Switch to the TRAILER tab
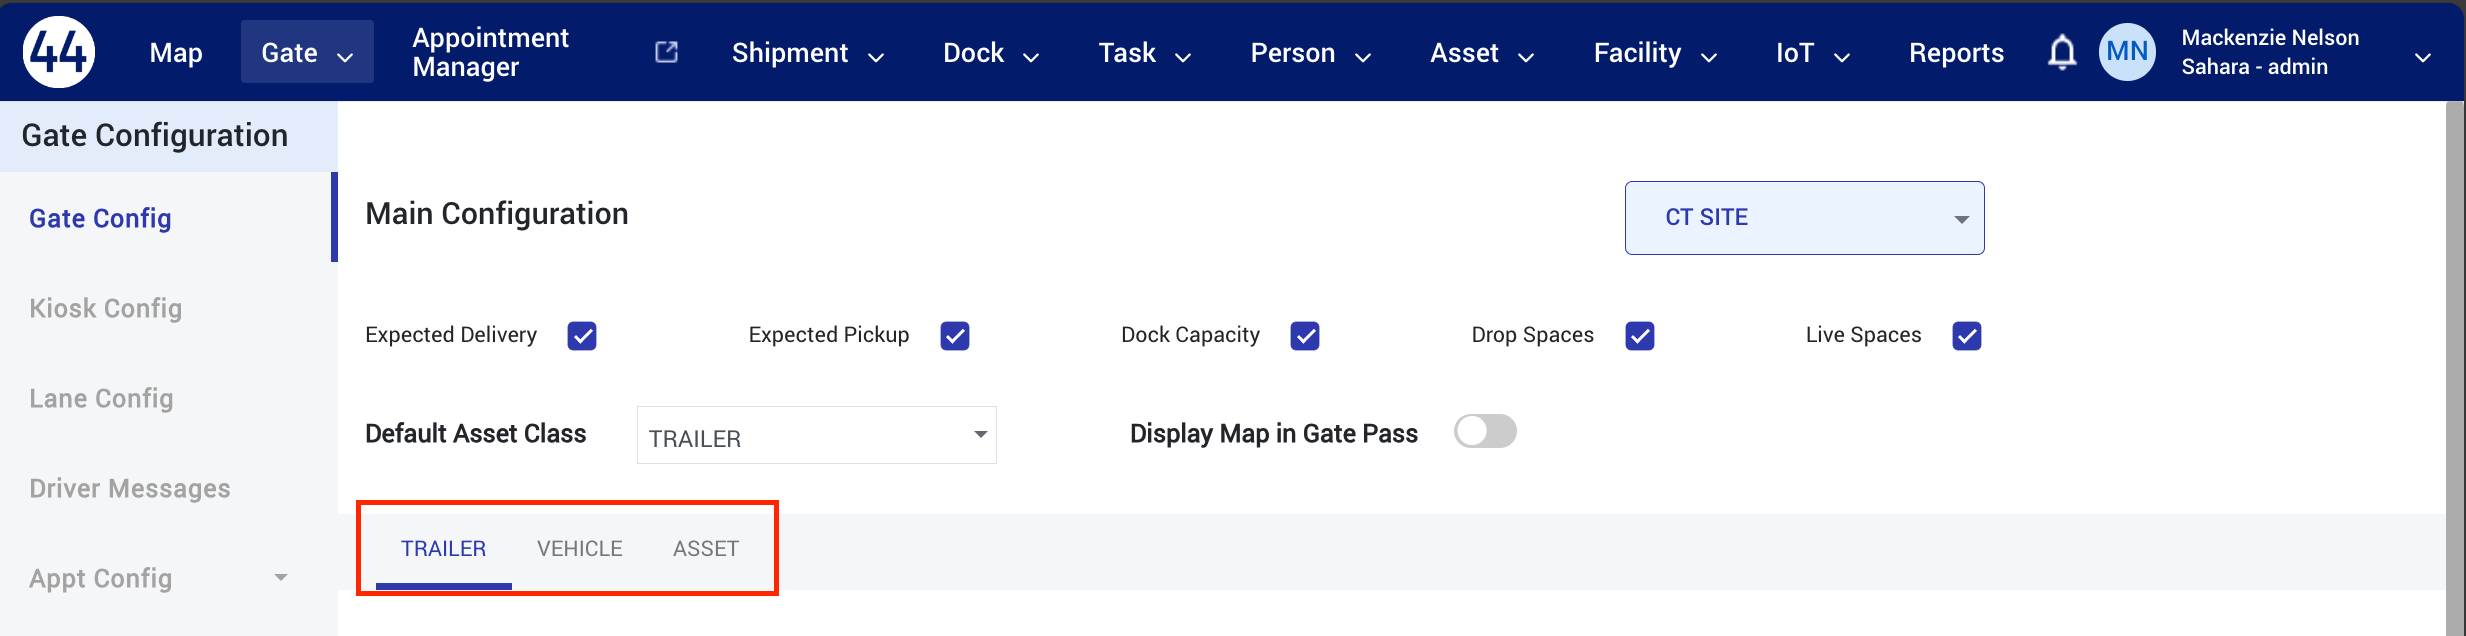2466x636 pixels. pyautogui.click(x=443, y=549)
